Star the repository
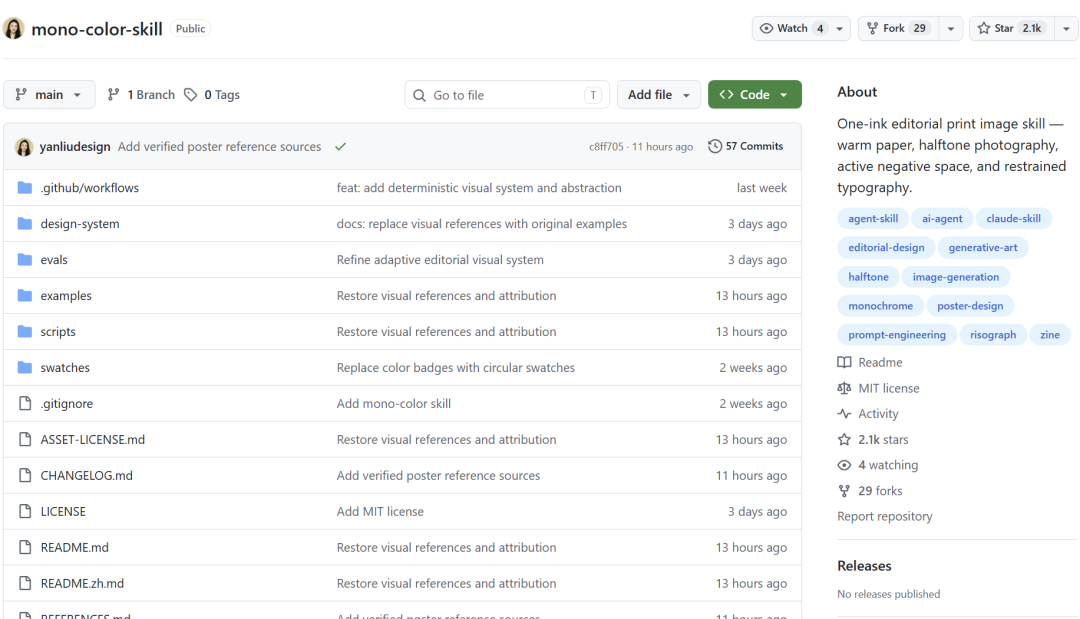The height and width of the screenshot is (619, 1080). click(1012, 29)
